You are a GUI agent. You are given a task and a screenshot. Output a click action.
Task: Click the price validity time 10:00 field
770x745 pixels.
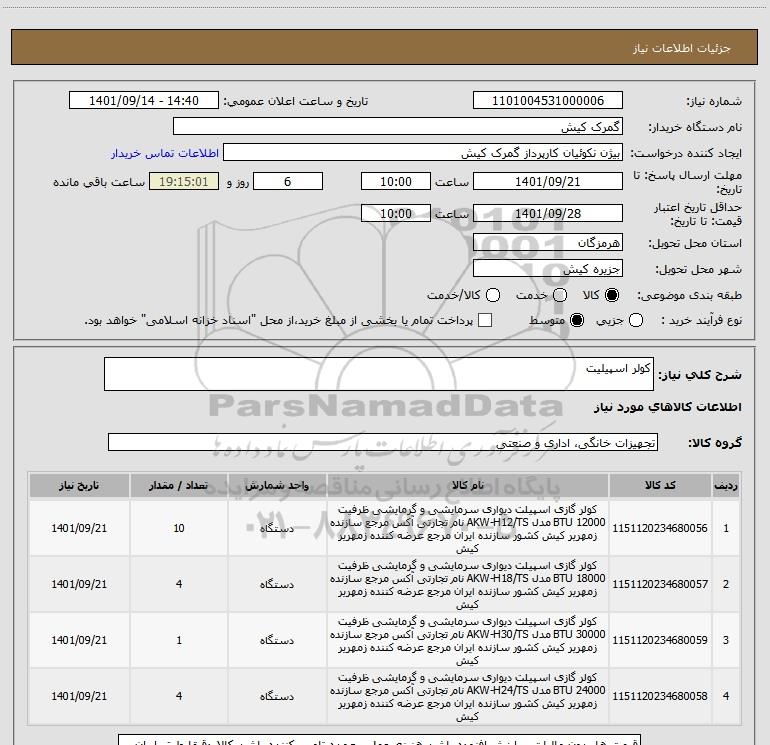pos(396,213)
